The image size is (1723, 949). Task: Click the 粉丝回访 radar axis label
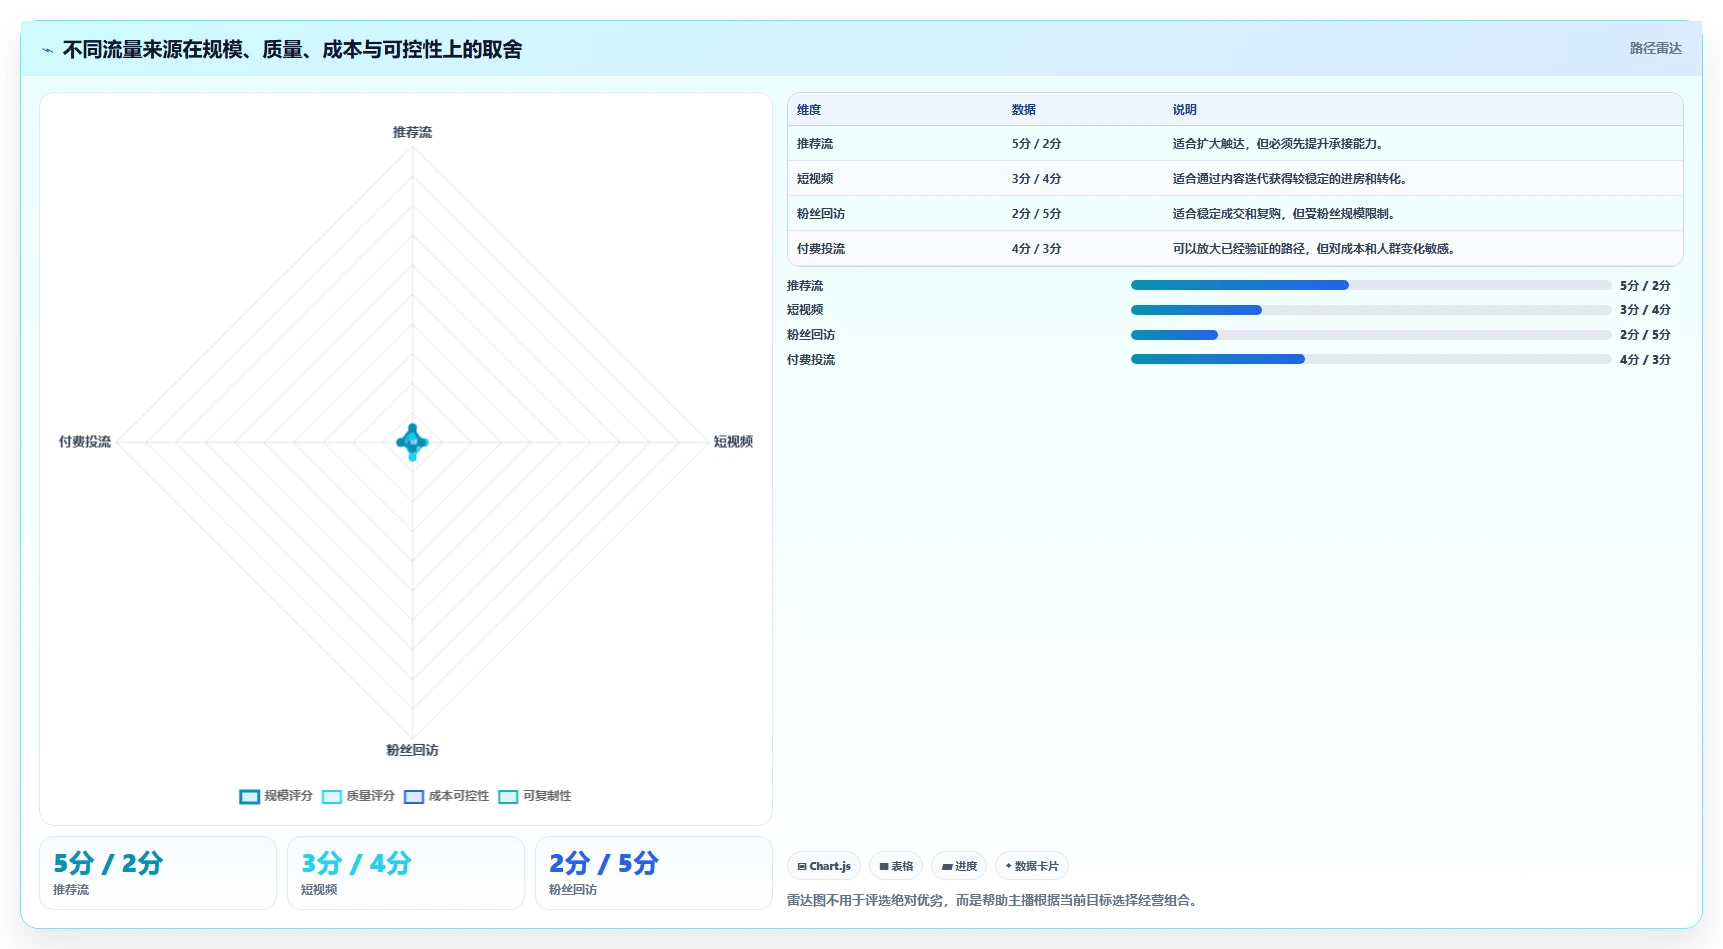412,750
